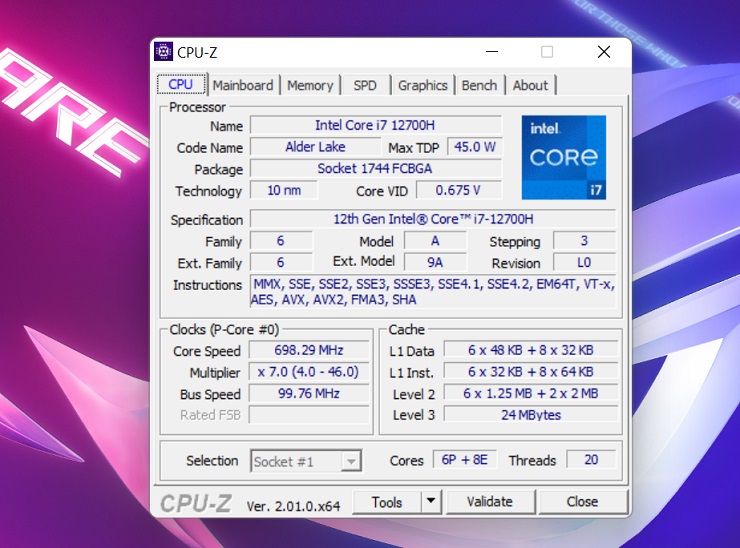Image resolution: width=740 pixels, height=548 pixels.
Task: Click the Close button at bottom
Action: pos(582,501)
